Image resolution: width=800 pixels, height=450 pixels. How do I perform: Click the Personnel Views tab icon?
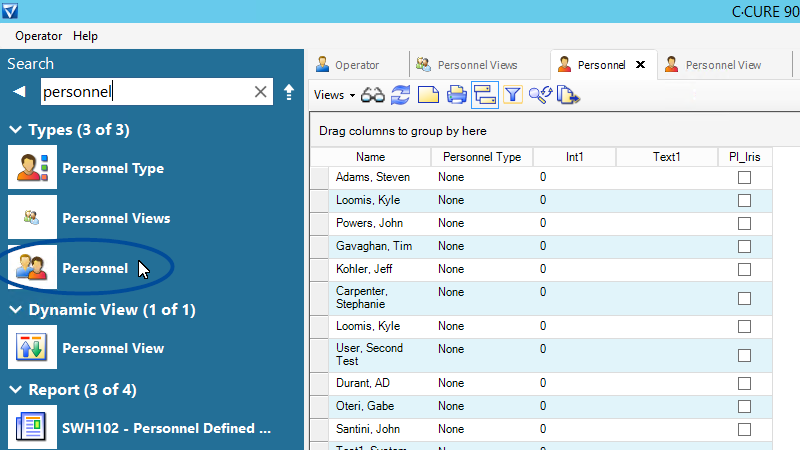tap(423, 64)
